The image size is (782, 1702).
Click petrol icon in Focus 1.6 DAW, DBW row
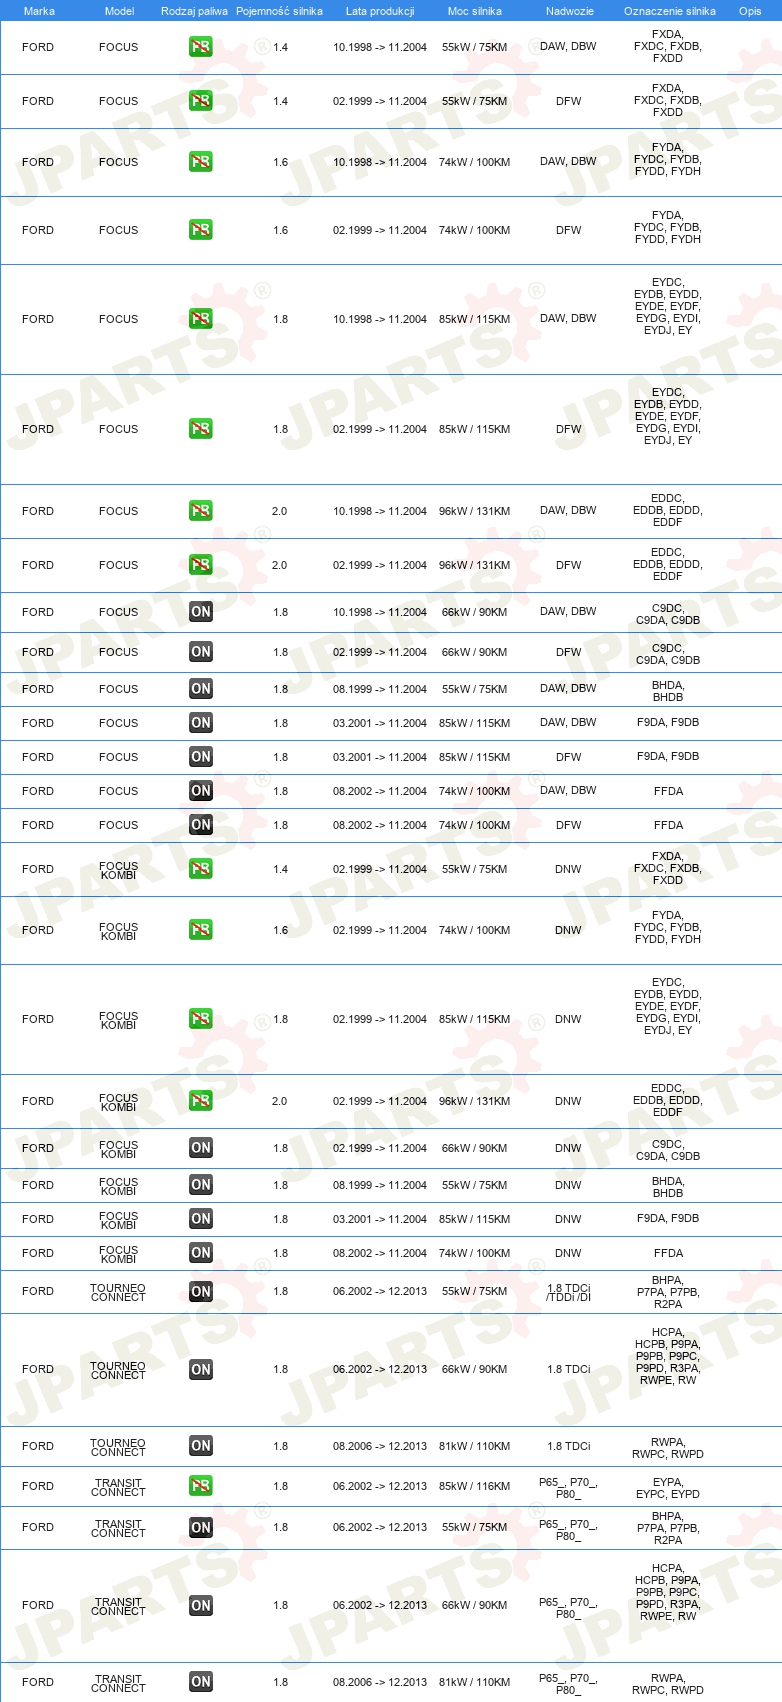pos(200,162)
